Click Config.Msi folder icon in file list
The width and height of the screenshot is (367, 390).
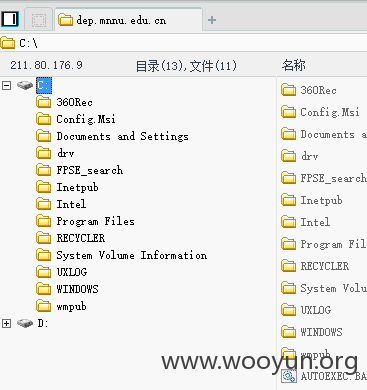point(288,112)
